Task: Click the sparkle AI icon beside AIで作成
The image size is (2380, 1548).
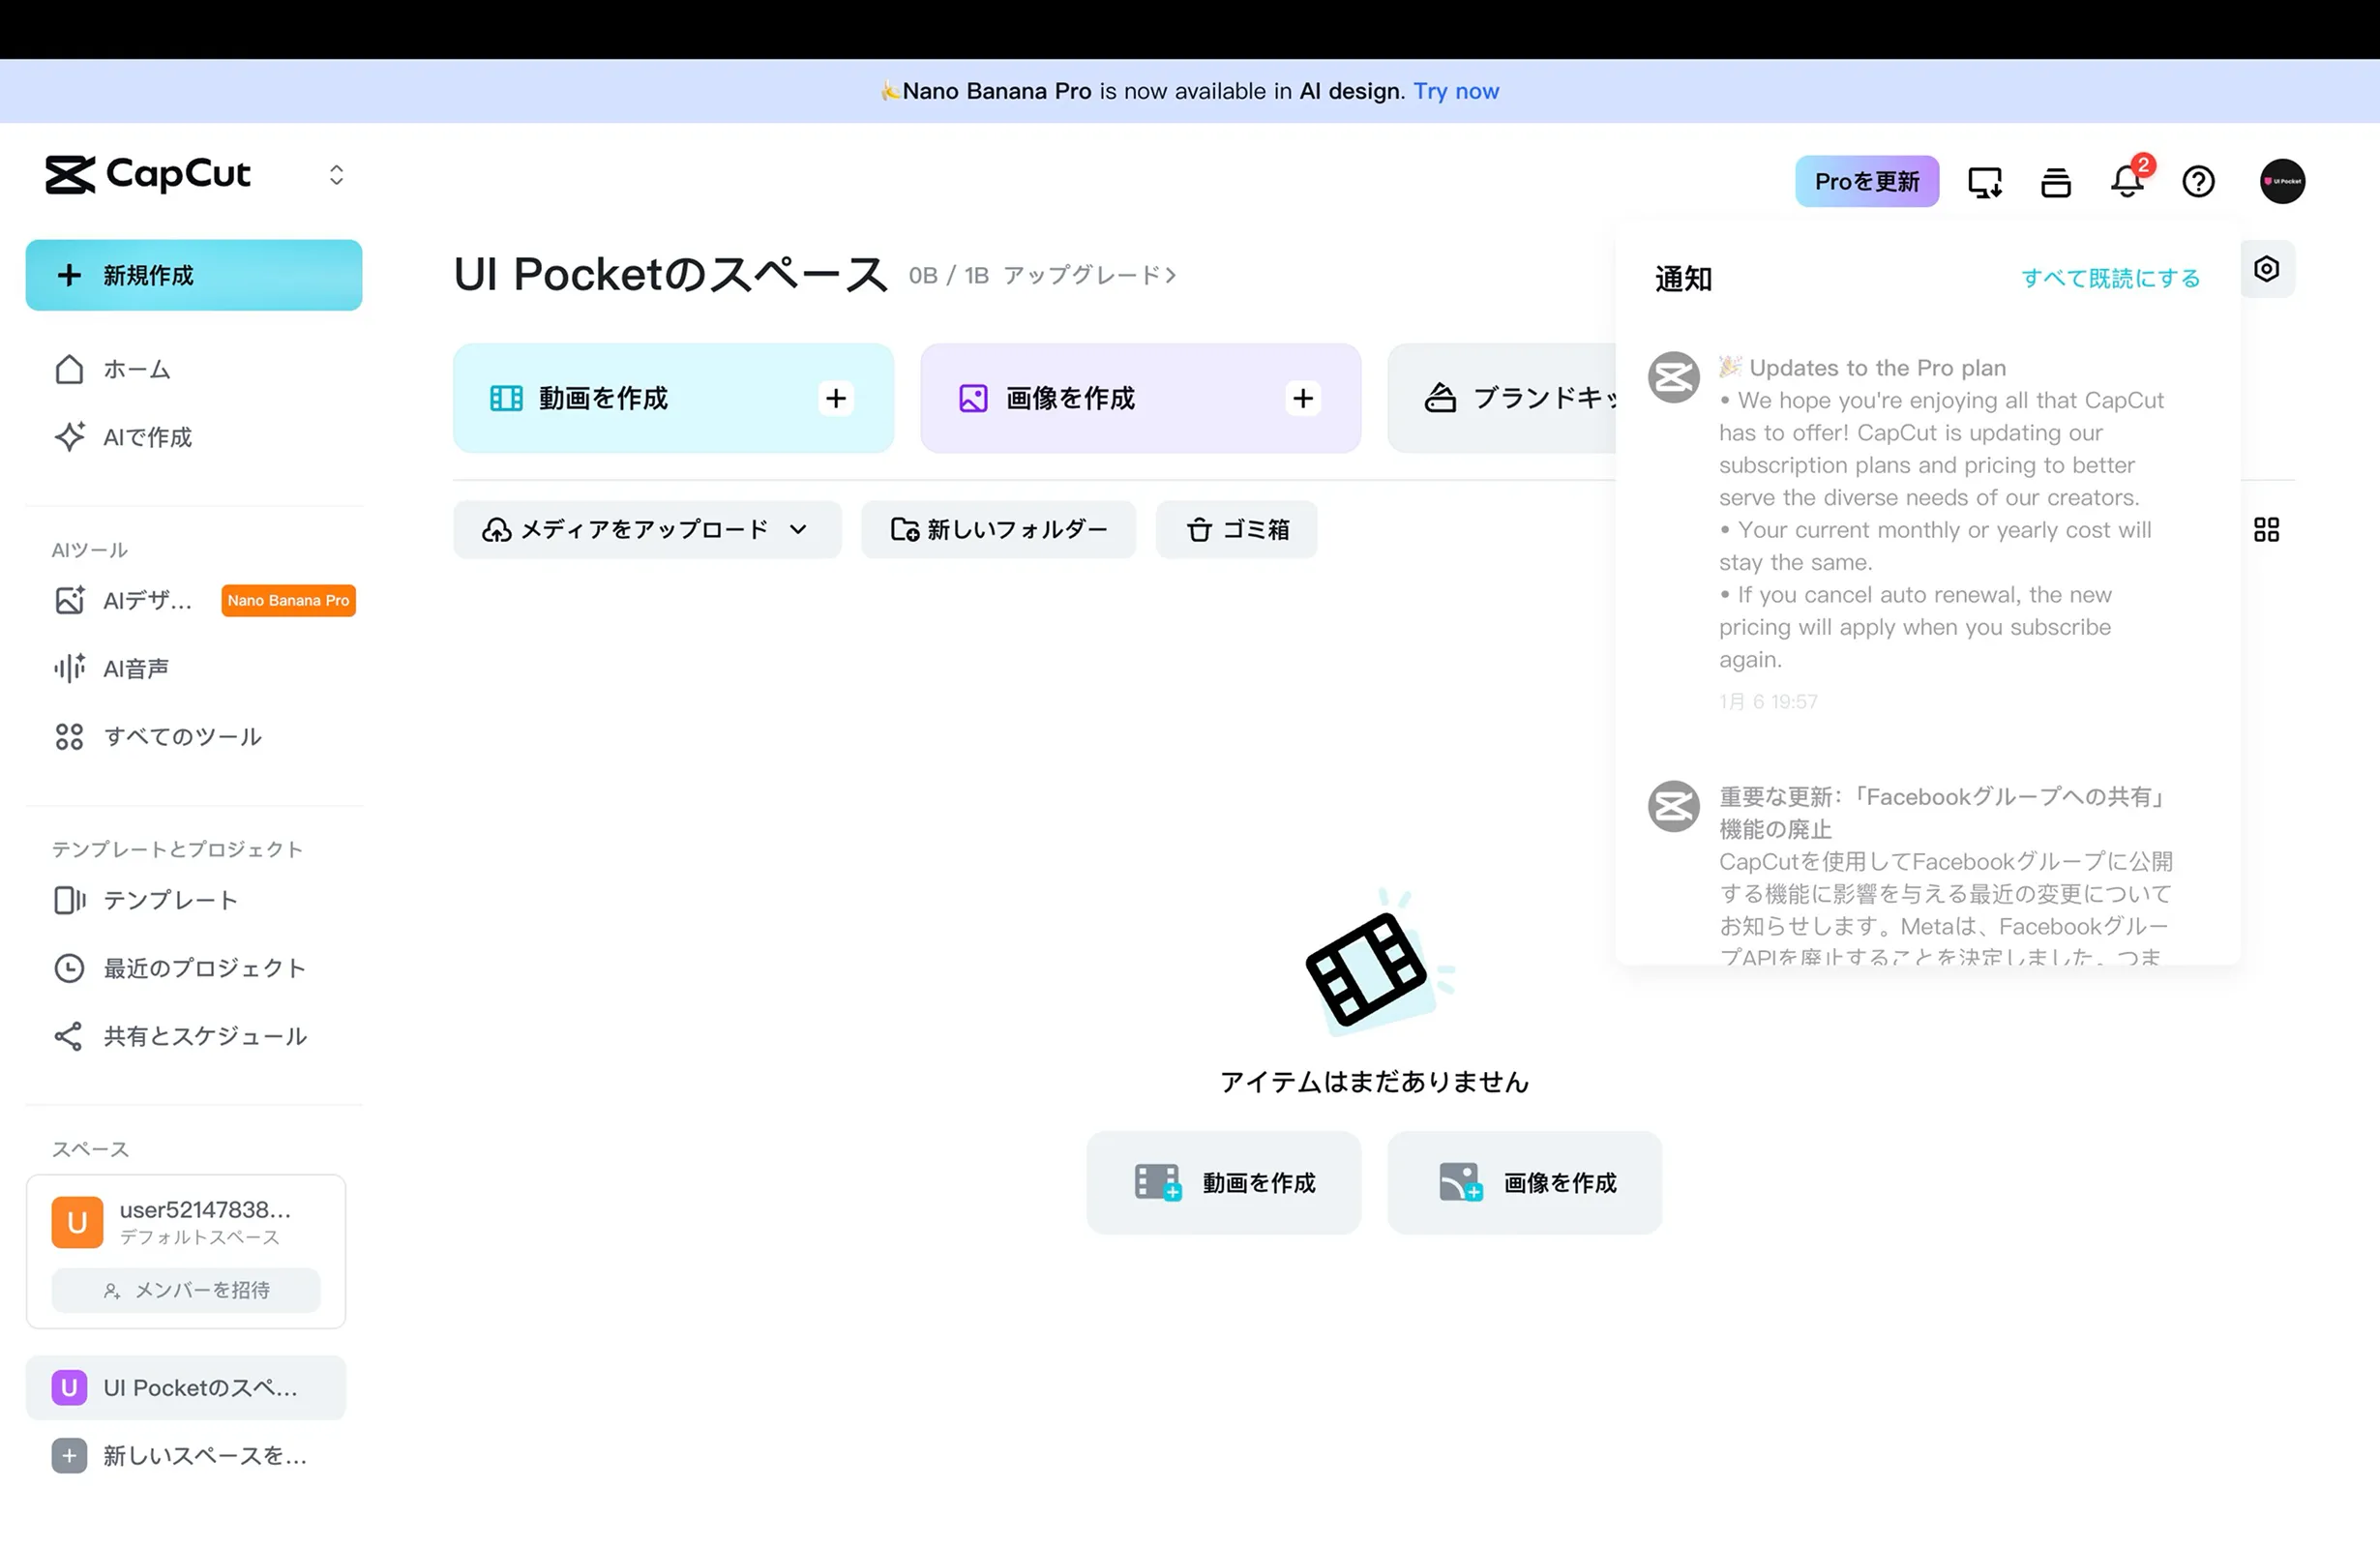Action: [x=69, y=437]
